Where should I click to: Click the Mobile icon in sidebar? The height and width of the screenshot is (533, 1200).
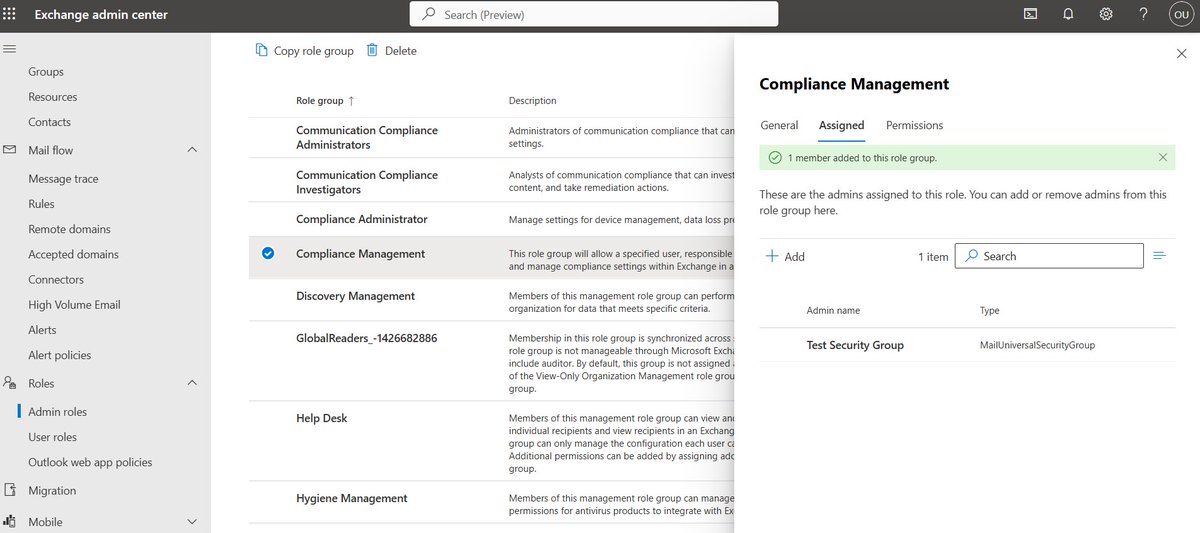pyautogui.click(x=10, y=521)
